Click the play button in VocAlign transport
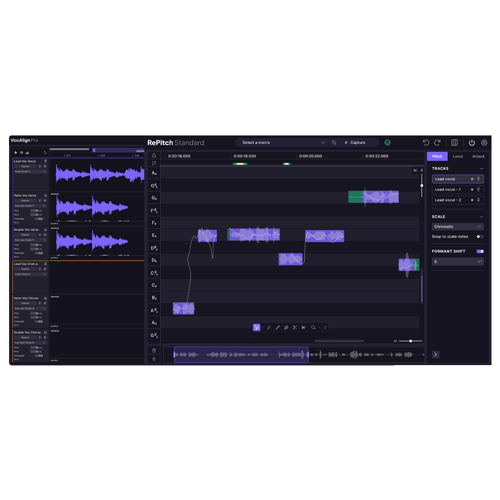The width and height of the screenshot is (500, 500). 16,153
